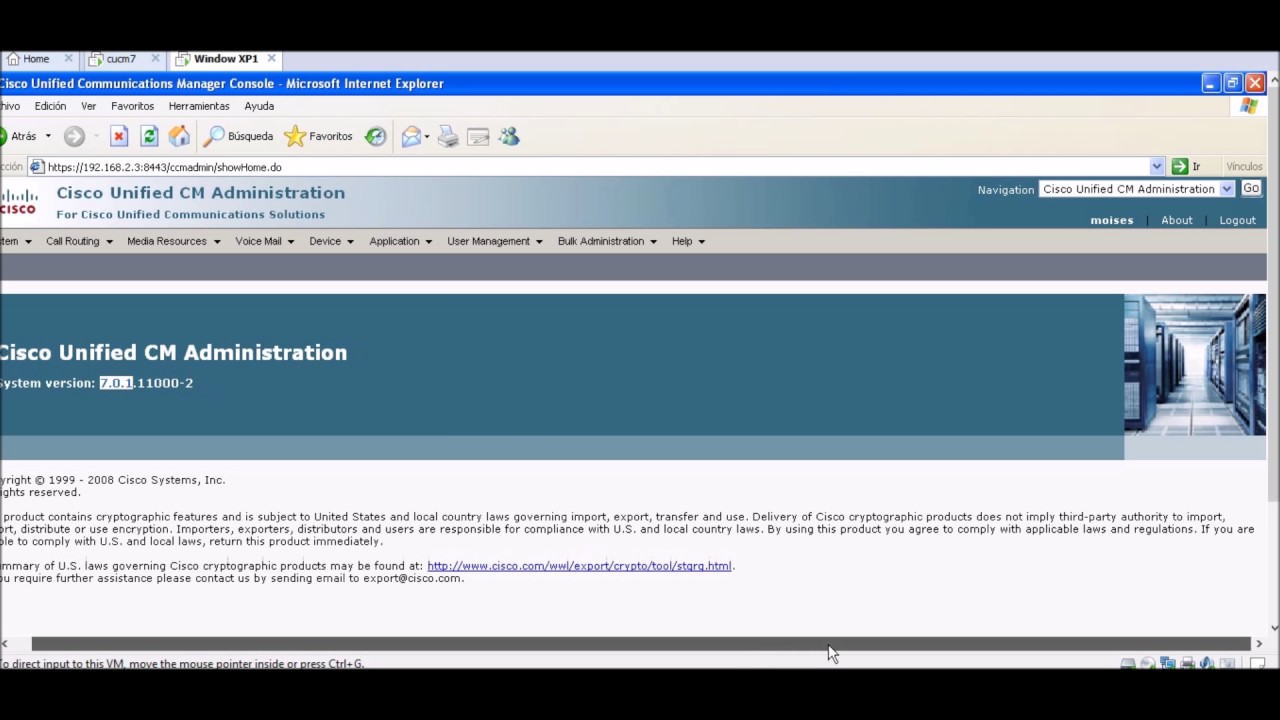Click the horizontal scrollbar right arrow
1280x720 pixels.
(x=1259, y=644)
